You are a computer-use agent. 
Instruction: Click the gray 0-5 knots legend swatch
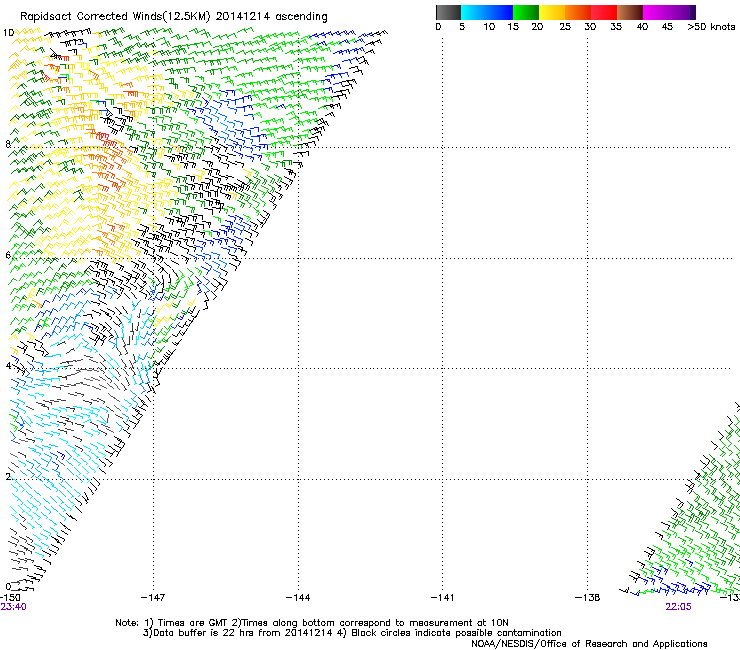pos(448,12)
